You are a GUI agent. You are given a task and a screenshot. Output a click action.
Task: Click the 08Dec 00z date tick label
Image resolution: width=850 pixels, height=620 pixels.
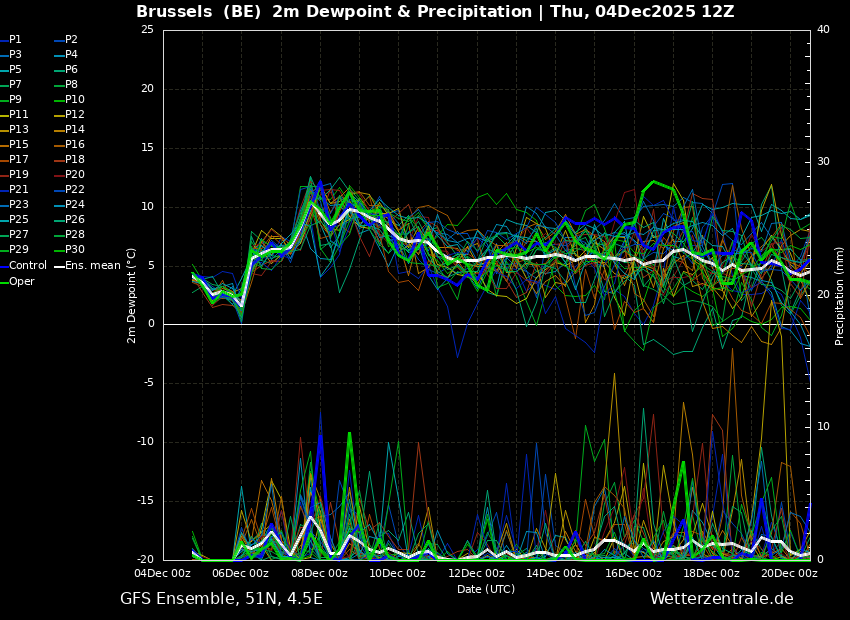[319, 574]
